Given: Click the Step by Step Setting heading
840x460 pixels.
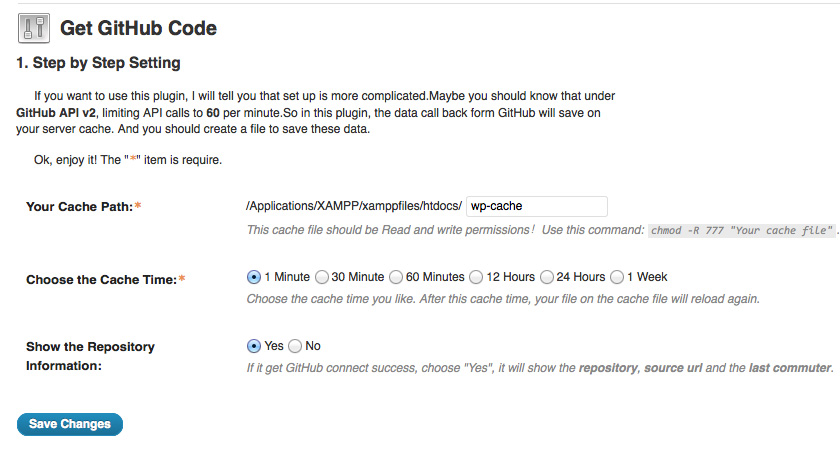Looking at the screenshot, I should tap(98, 63).
